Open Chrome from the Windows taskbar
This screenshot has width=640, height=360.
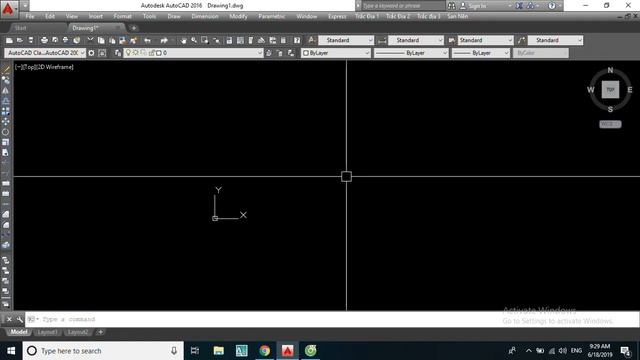click(x=264, y=351)
